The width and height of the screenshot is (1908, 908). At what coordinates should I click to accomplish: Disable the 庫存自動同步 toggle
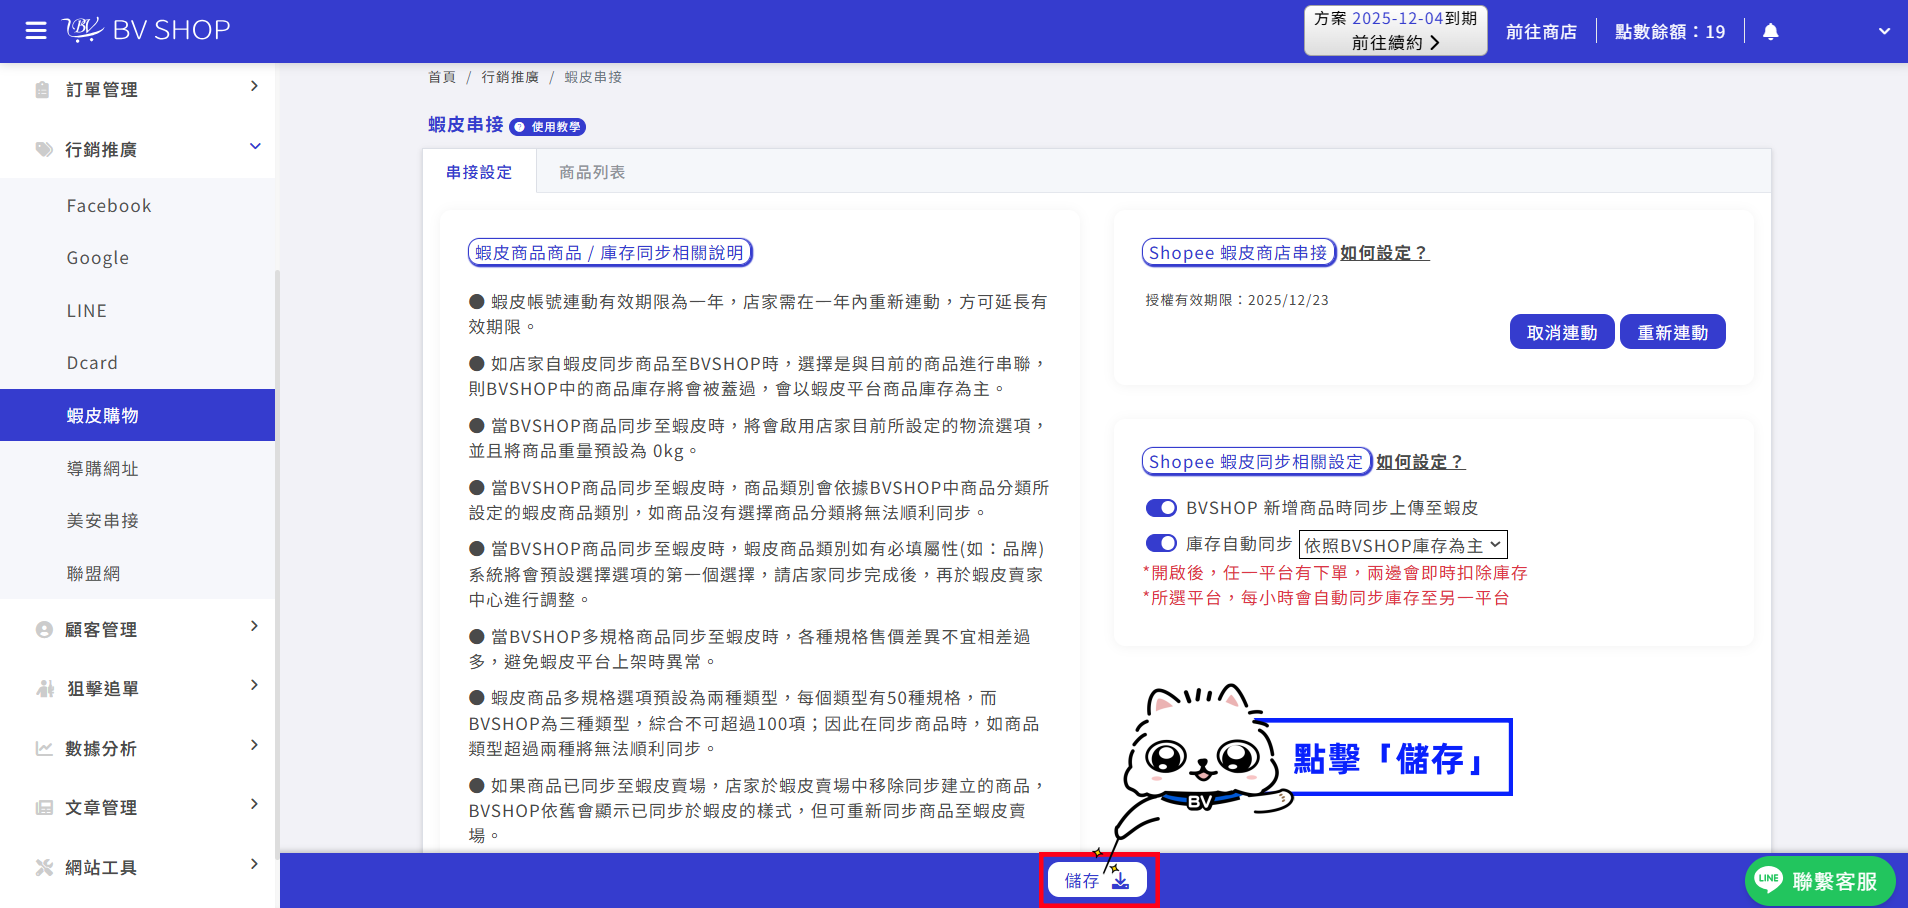tap(1161, 543)
